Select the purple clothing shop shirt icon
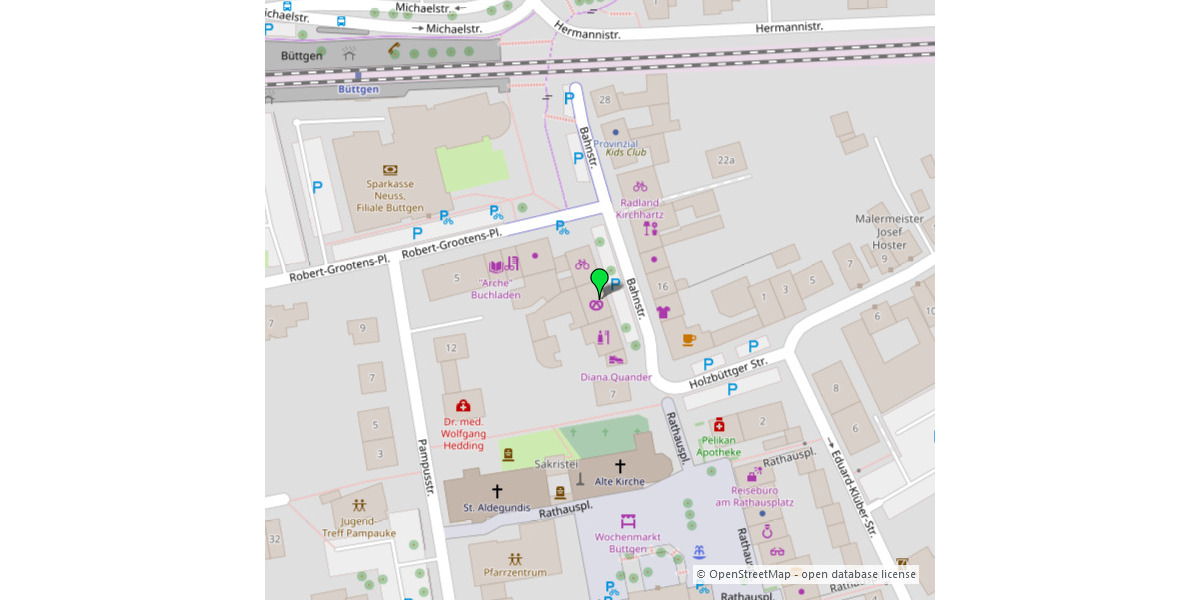 coord(663,312)
